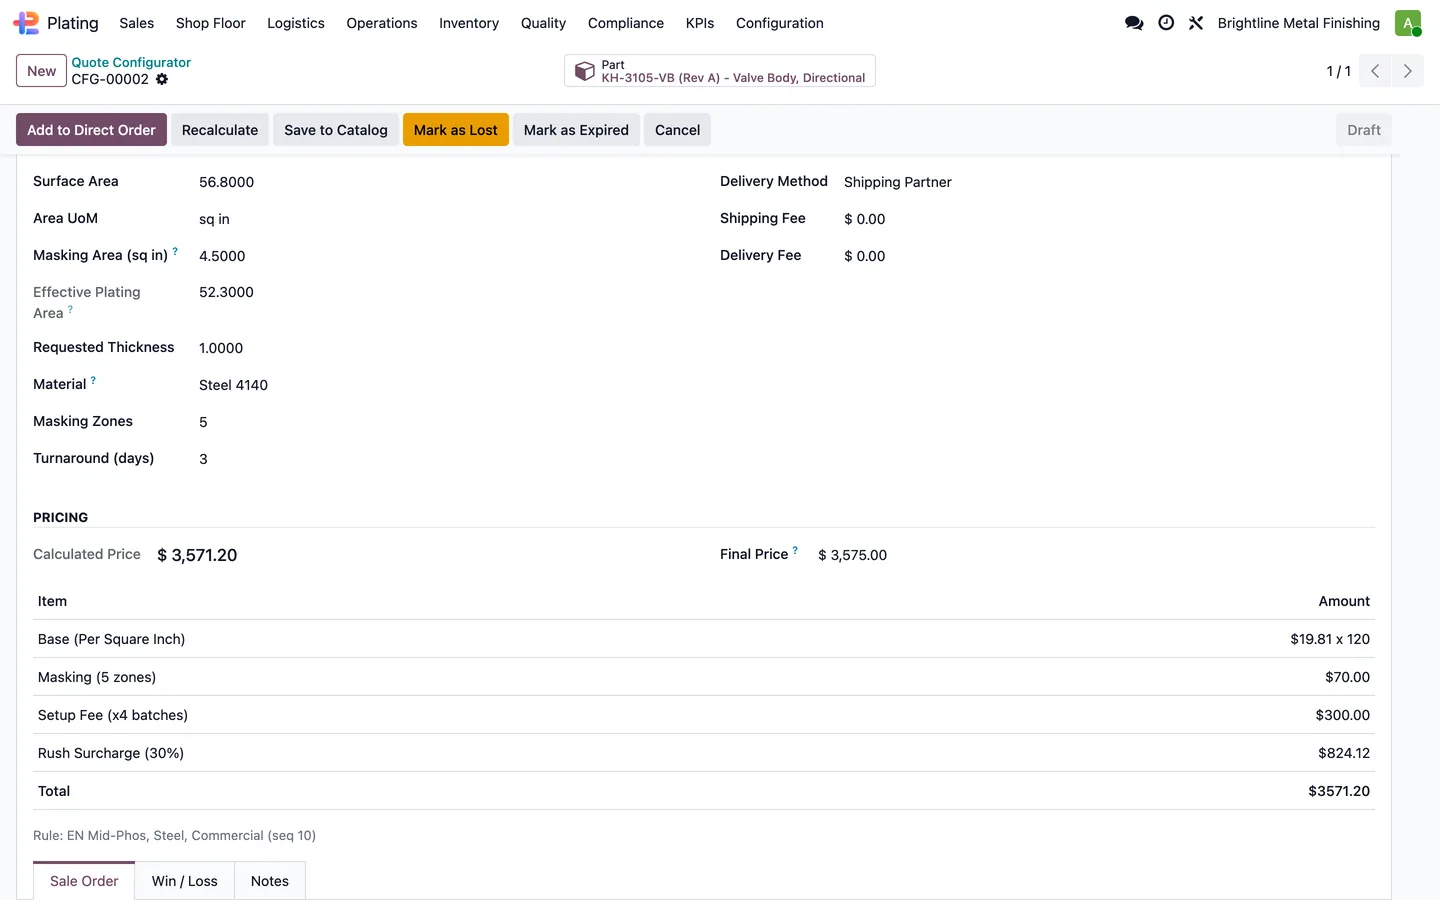Switch to the Sale Order tab
The height and width of the screenshot is (900, 1440).
click(84, 881)
